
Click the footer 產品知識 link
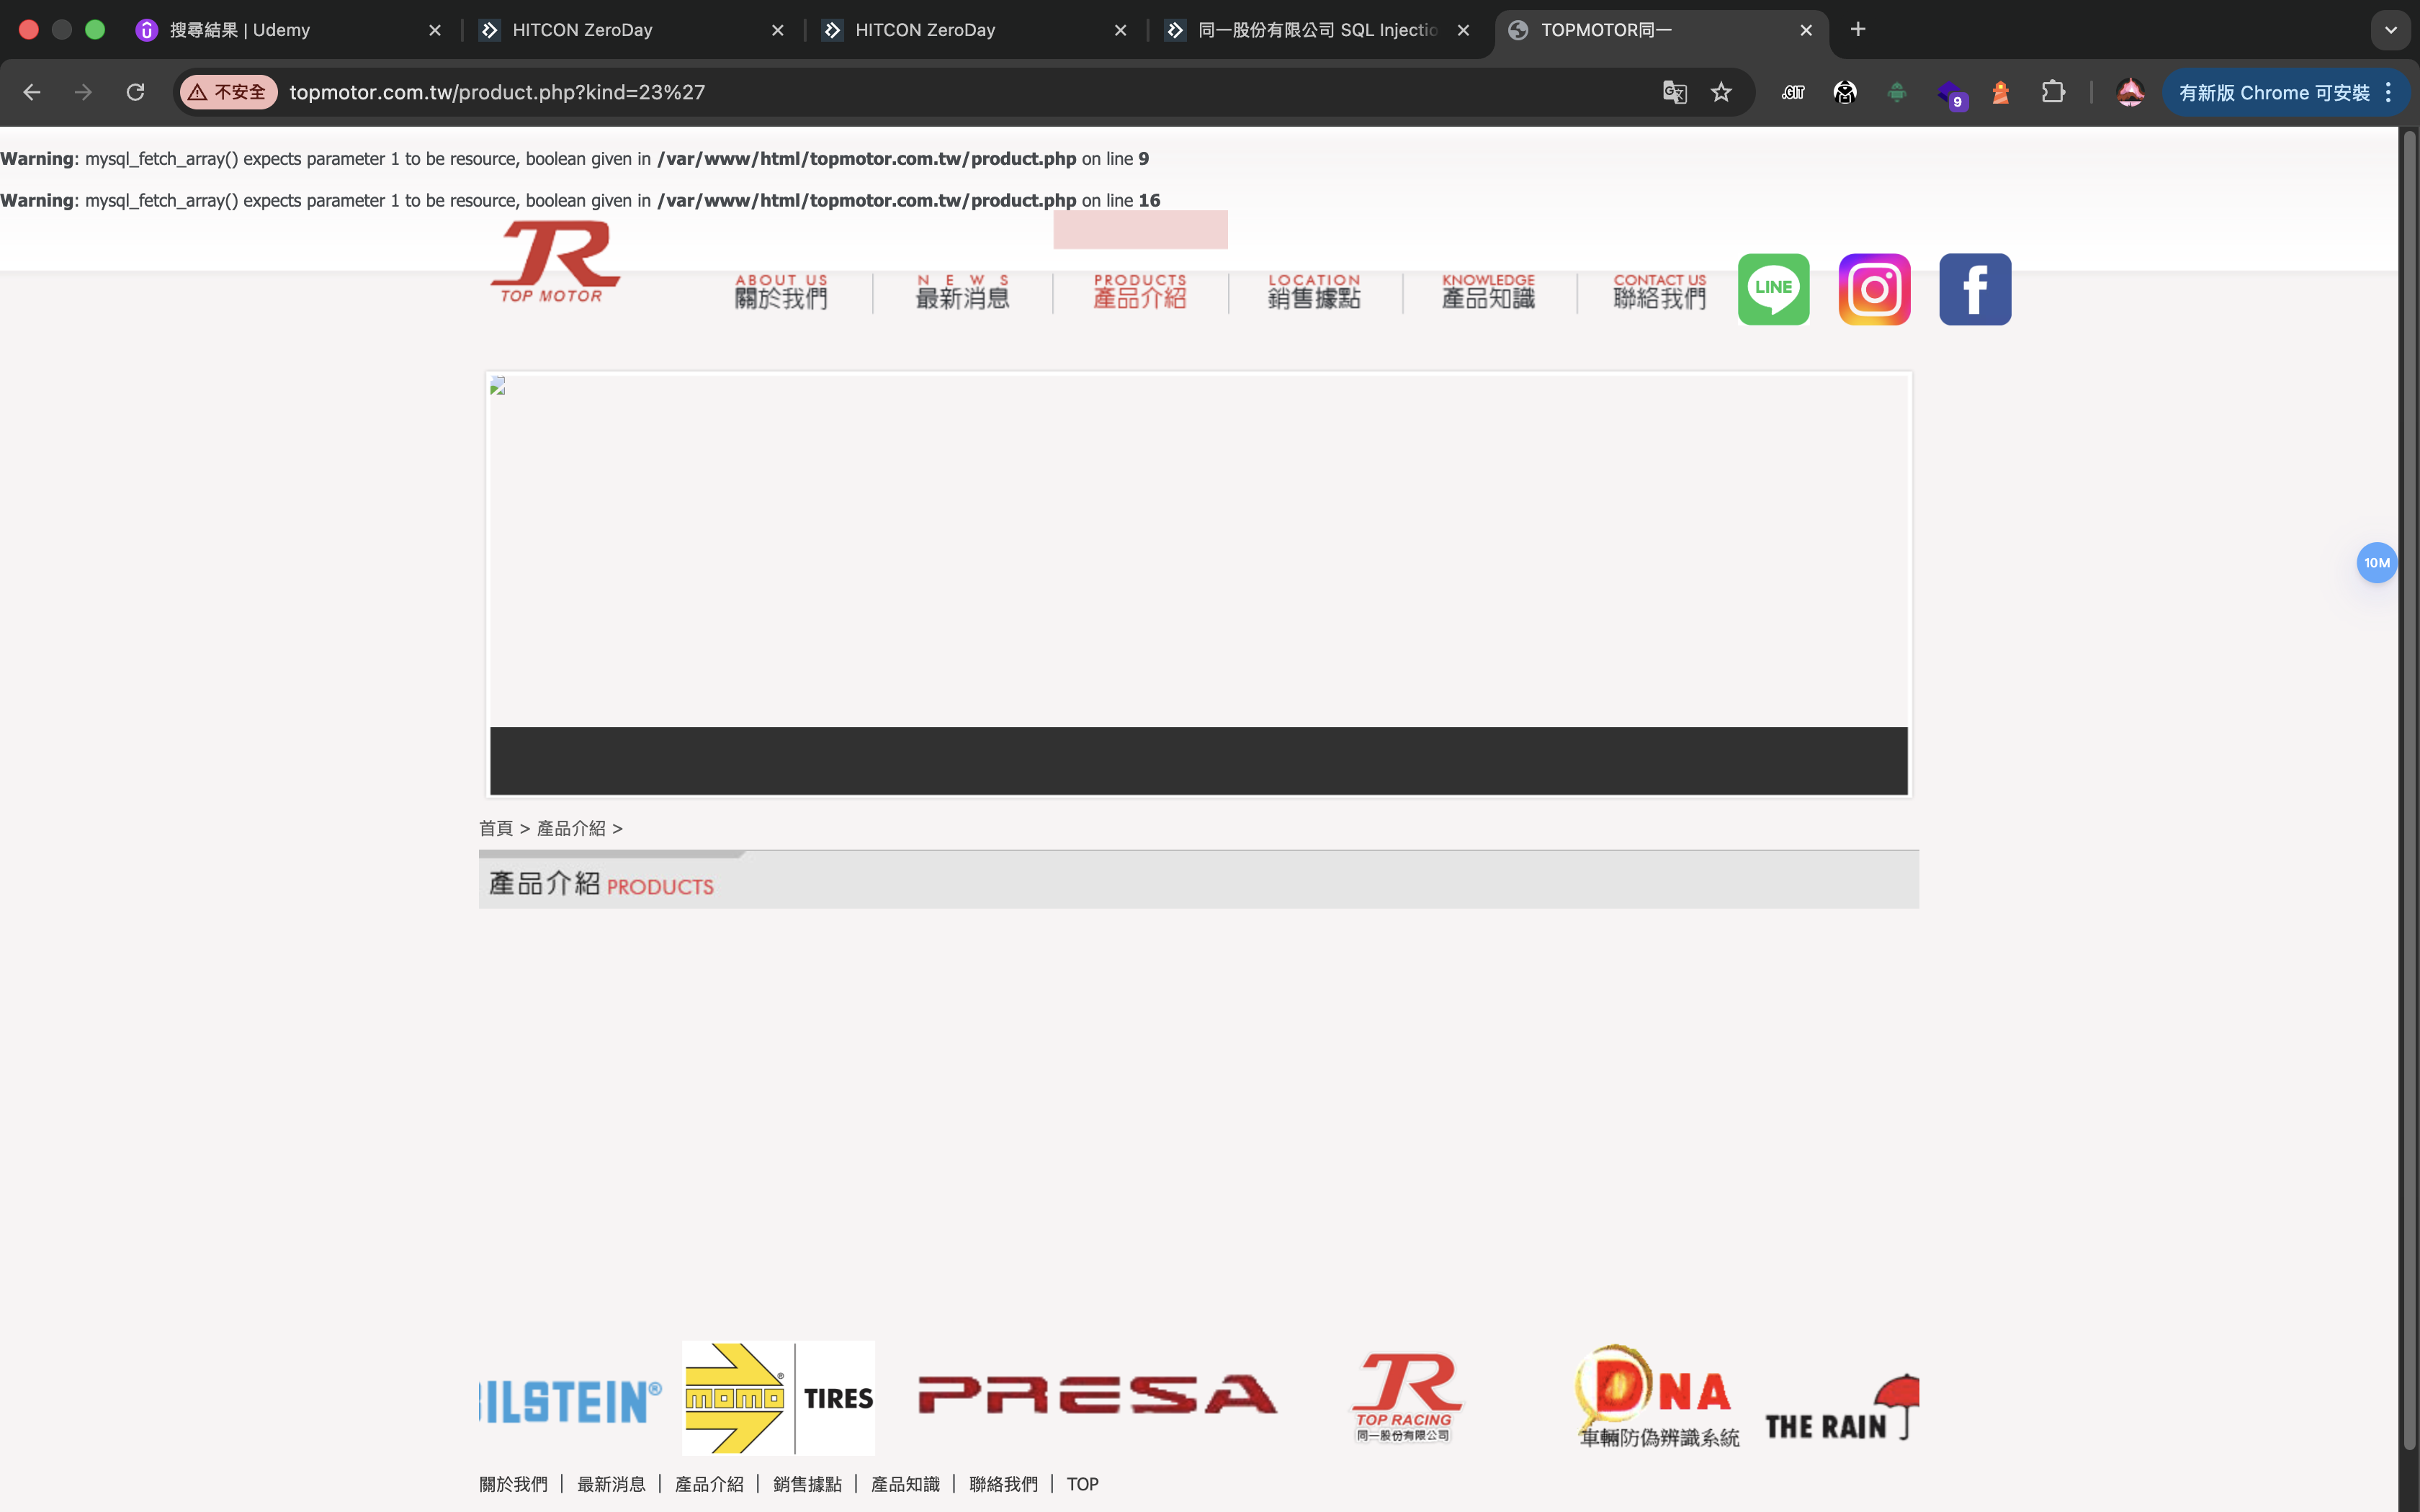coord(905,1484)
